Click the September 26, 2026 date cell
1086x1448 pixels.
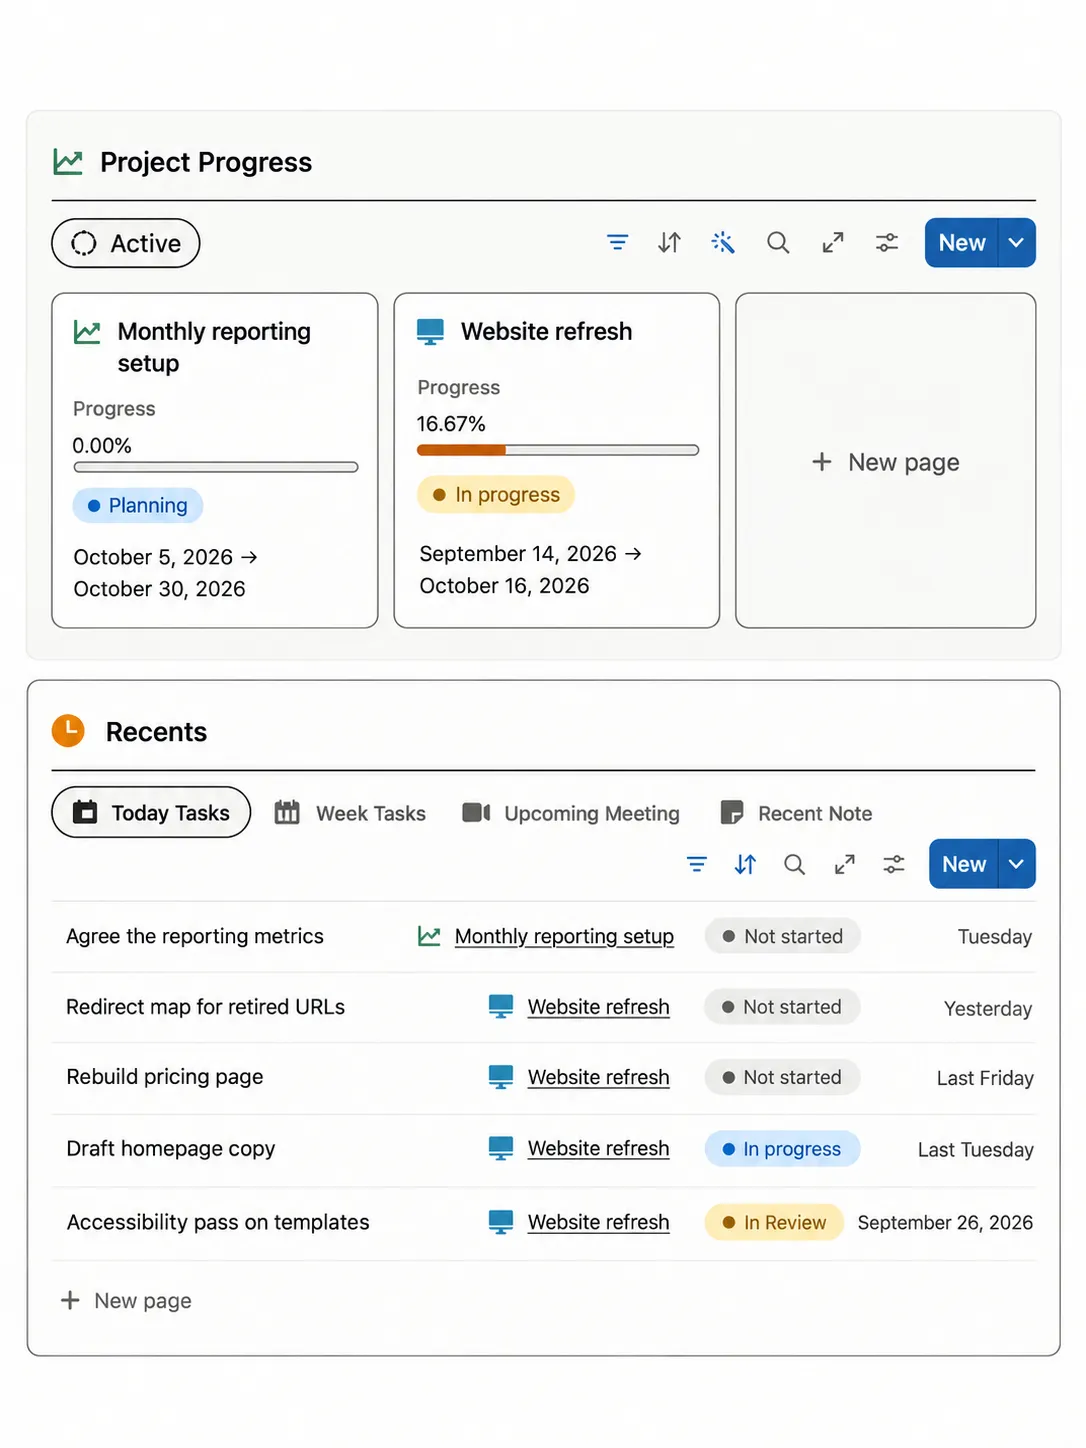pyautogui.click(x=945, y=1222)
